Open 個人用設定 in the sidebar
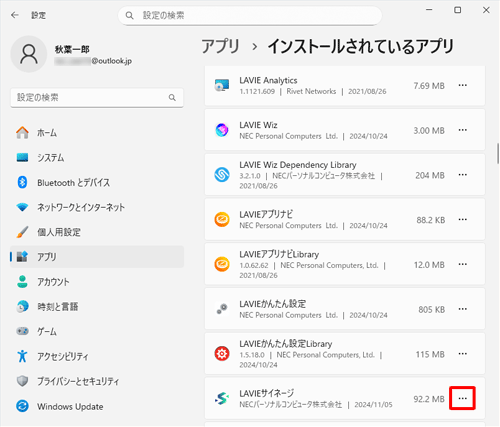Screen dimensions: 500x427 [x=97, y=232]
